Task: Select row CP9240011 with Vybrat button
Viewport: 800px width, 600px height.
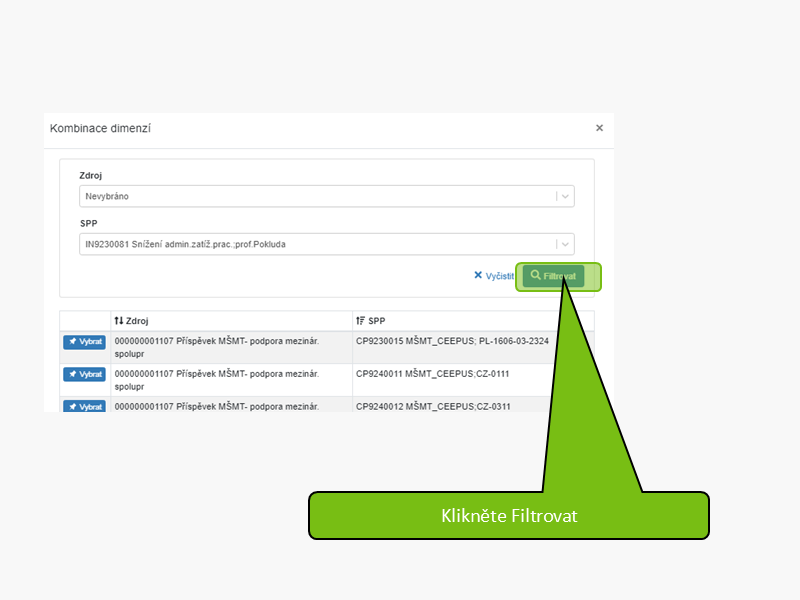Action: 85,374
